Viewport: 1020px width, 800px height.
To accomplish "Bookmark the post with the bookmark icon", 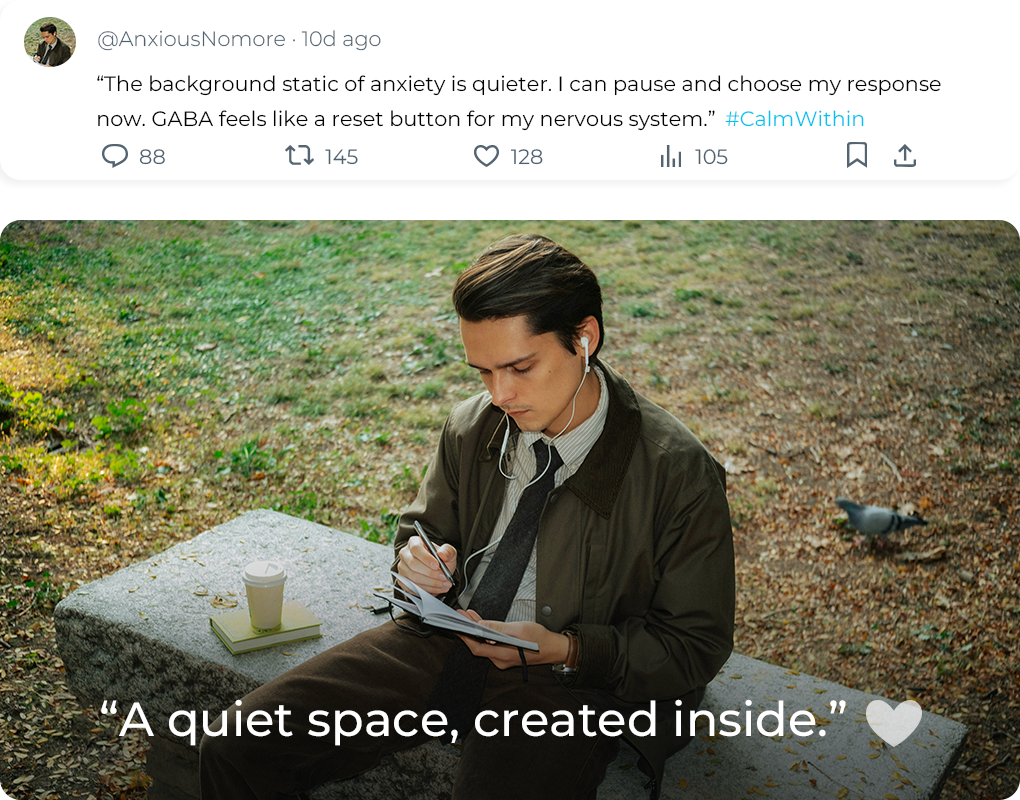I will [x=857, y=155].
